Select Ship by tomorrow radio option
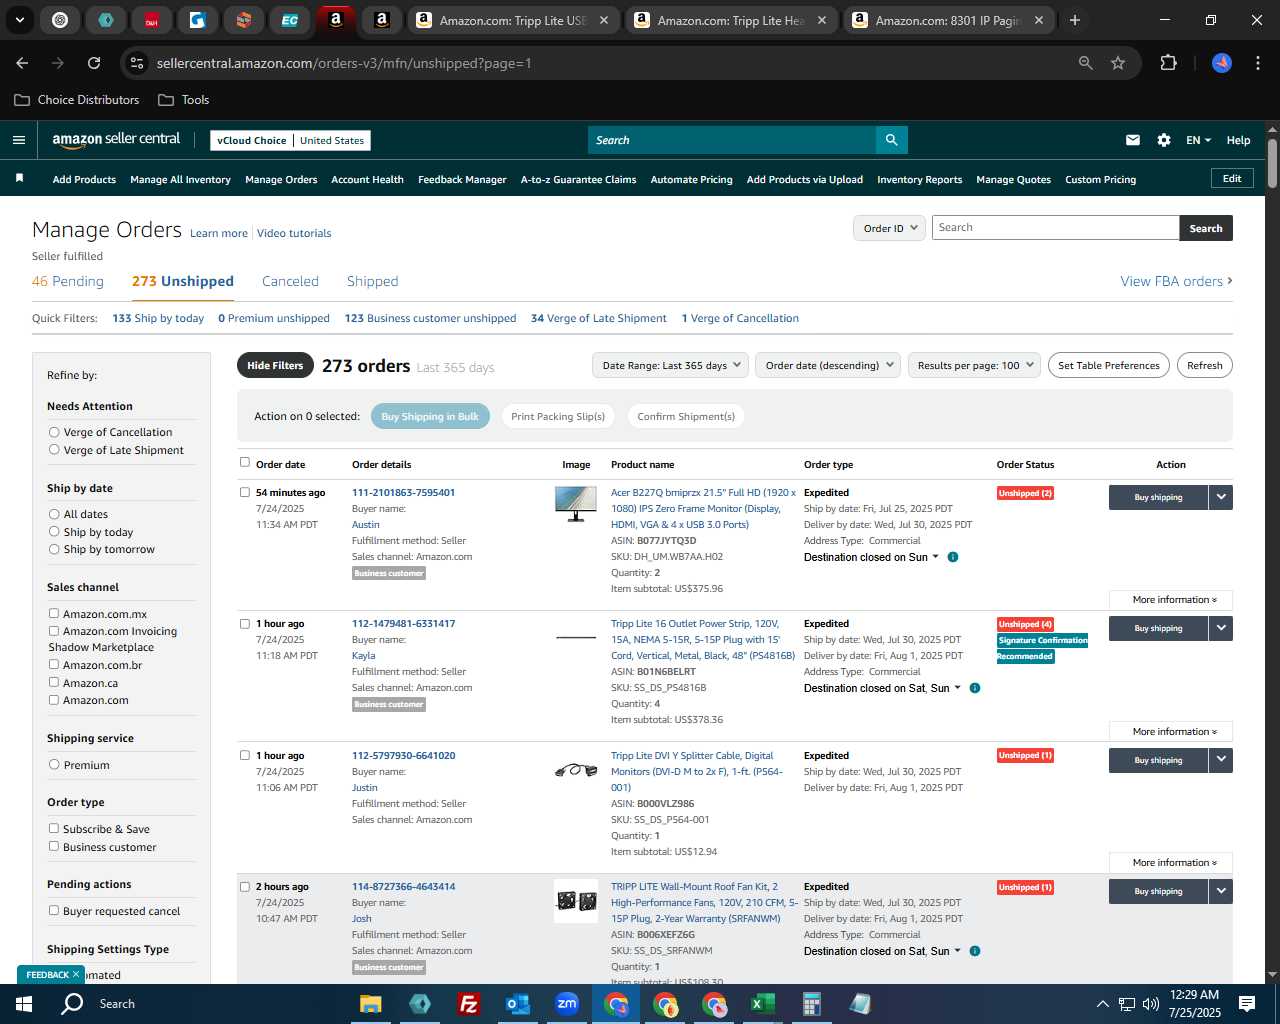Viewport: 1280px width, 1024px height. pos(54,549)
